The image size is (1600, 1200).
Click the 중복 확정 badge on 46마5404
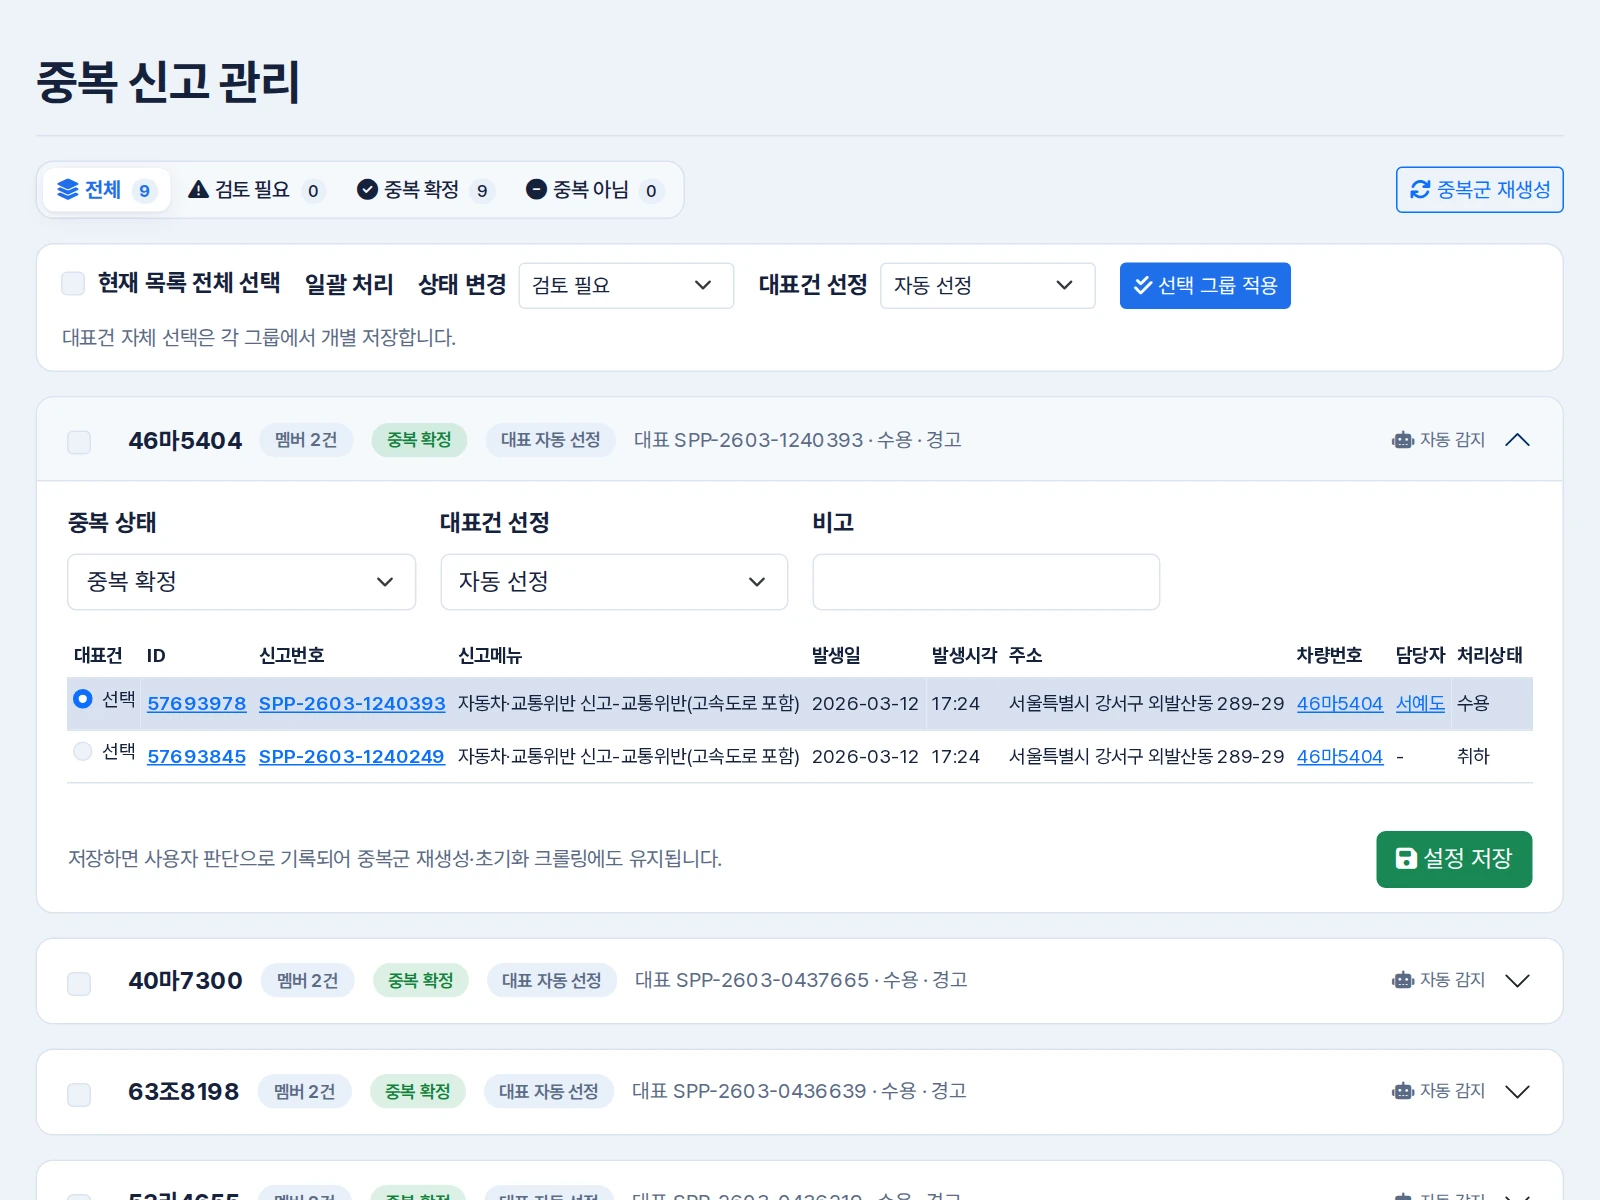point(419,440)
